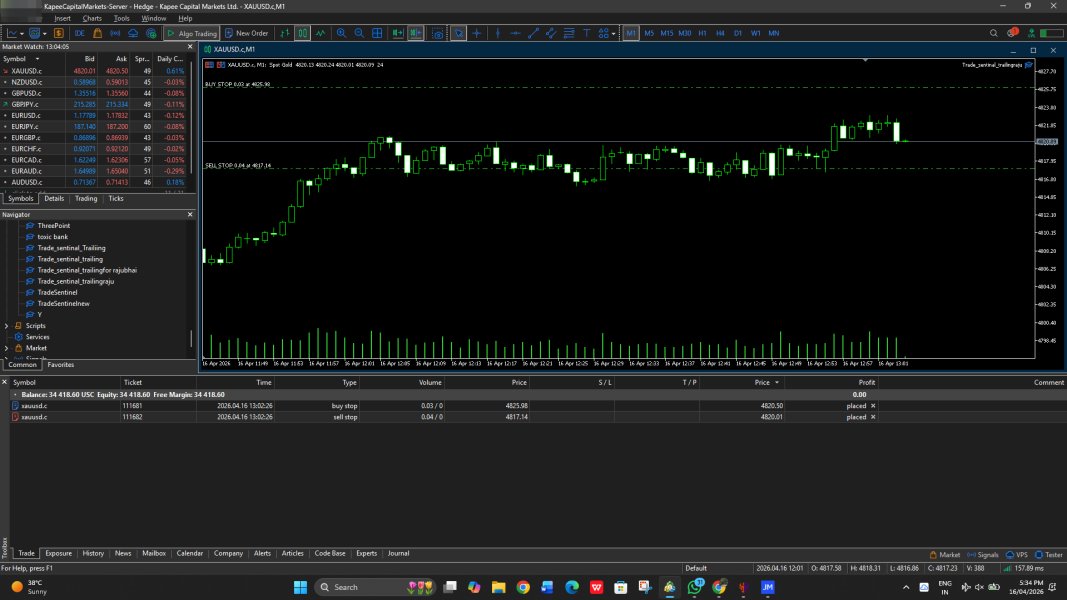Switch chart to candlestick display icon
Screen dimensions: 1067x600
tap(302, 33)
